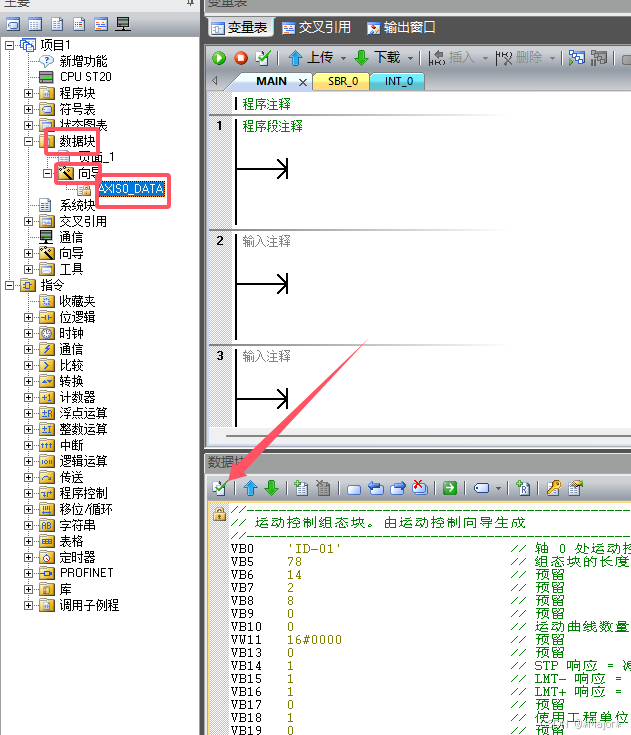
Task: Click the green RUN button
Action: (219, 58)
